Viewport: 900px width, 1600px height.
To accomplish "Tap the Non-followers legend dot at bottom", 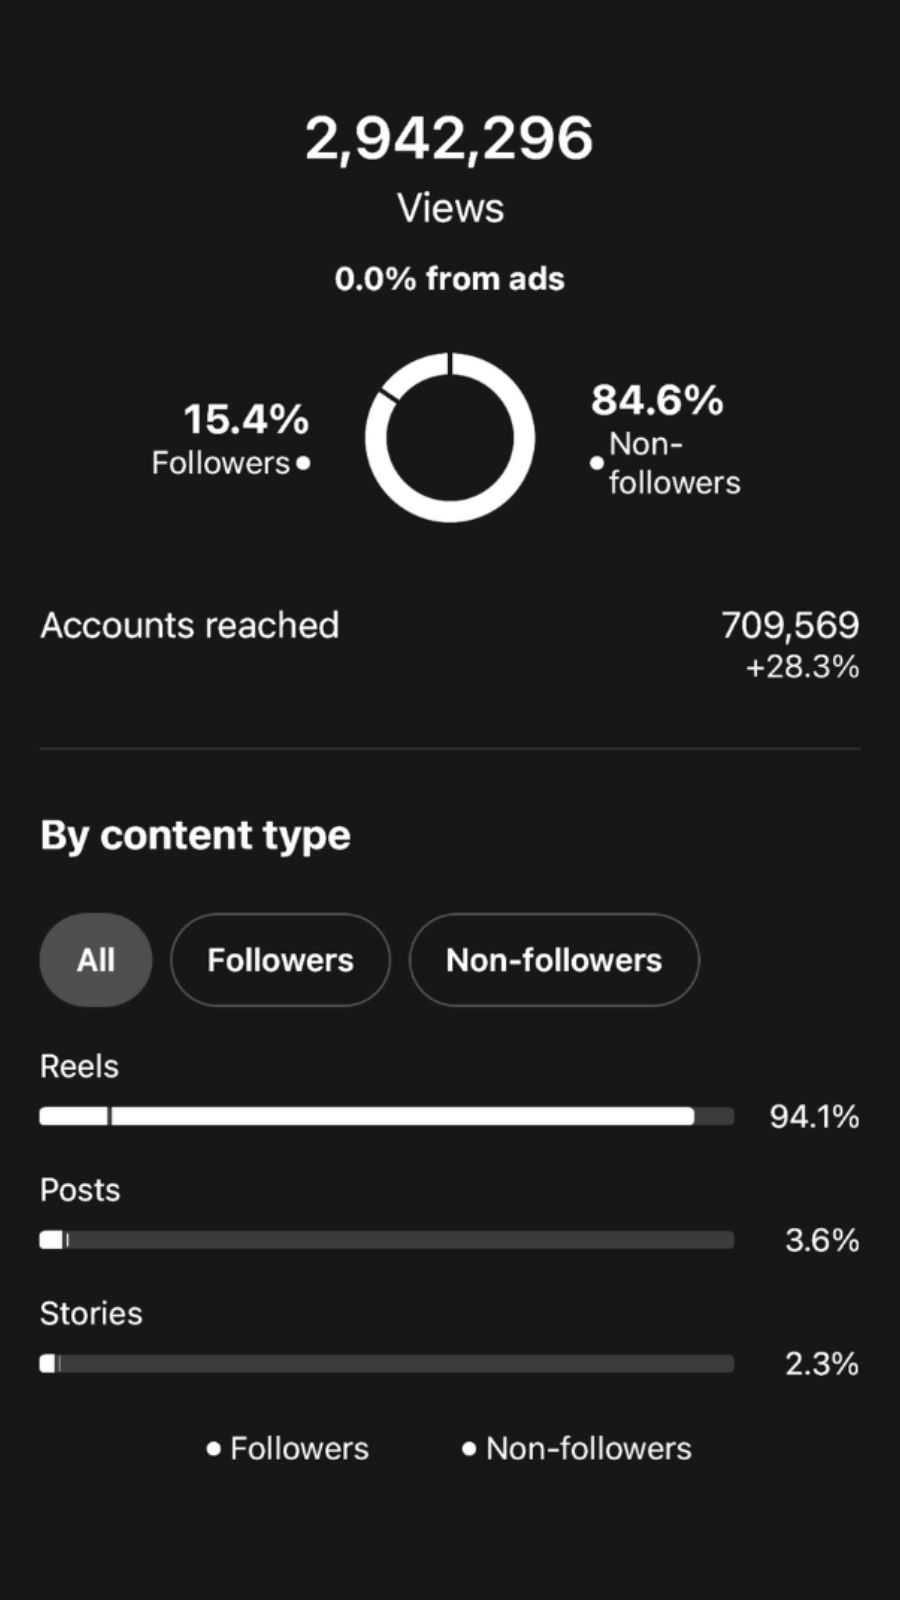I will (469, 1448).
